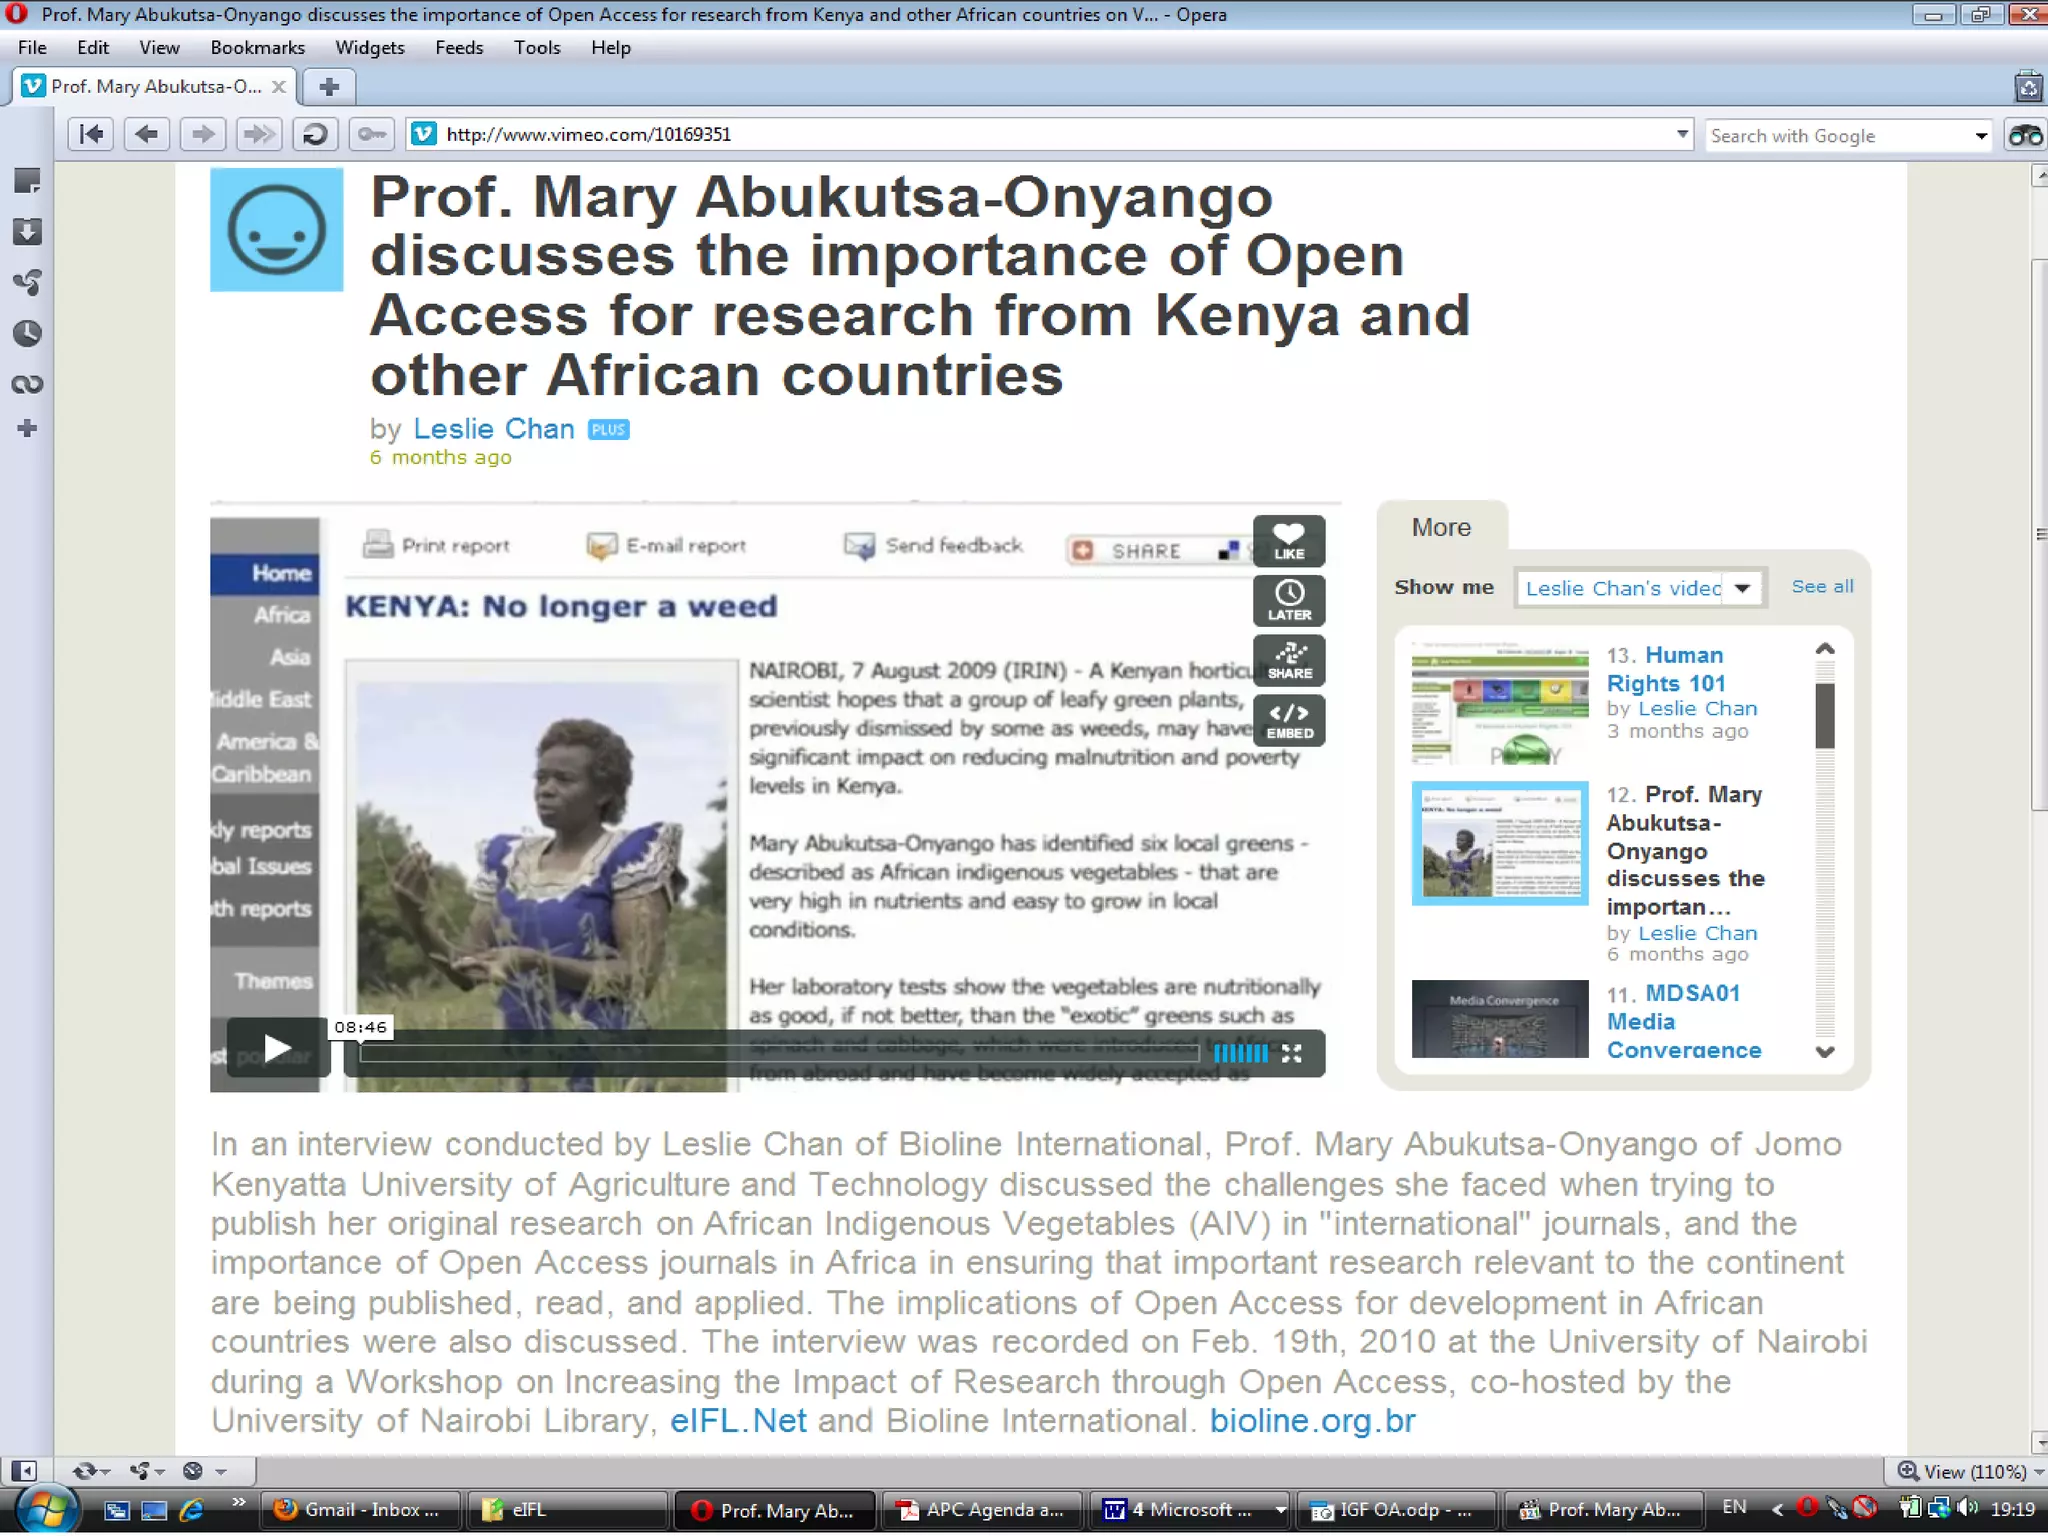Click the Rewind navigation button
Screen dimensions: 2048x1536
click(91, 134)
